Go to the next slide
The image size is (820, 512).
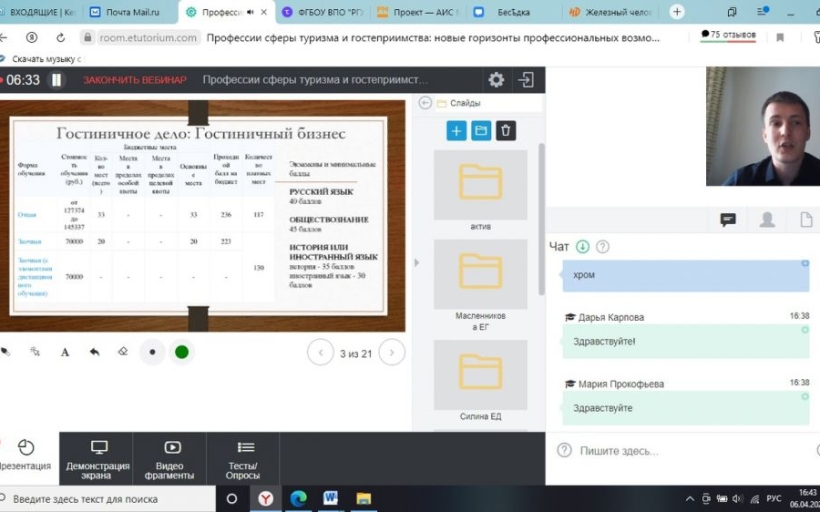(x=392, y=352)
